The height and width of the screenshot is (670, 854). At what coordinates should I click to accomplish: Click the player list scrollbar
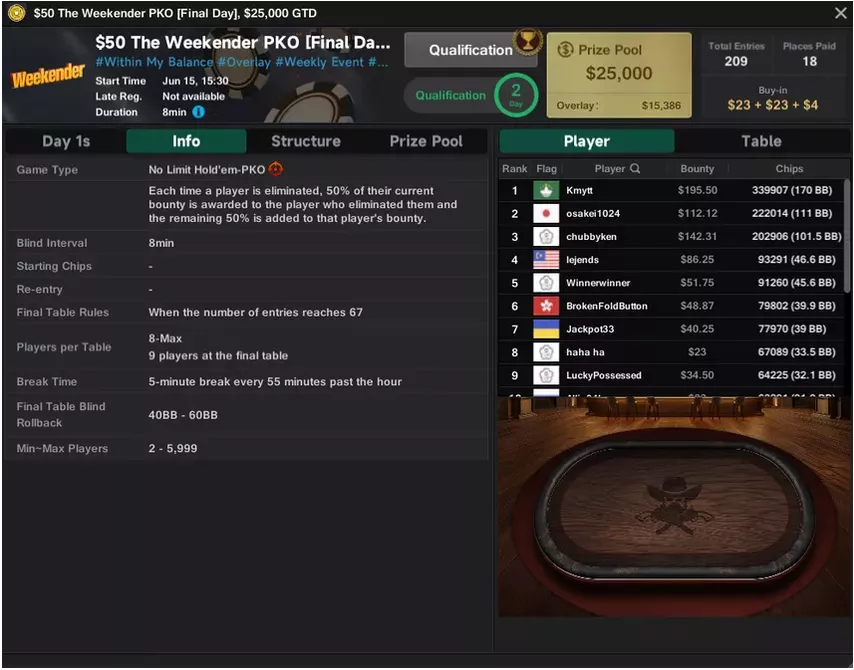coord(847,237)
